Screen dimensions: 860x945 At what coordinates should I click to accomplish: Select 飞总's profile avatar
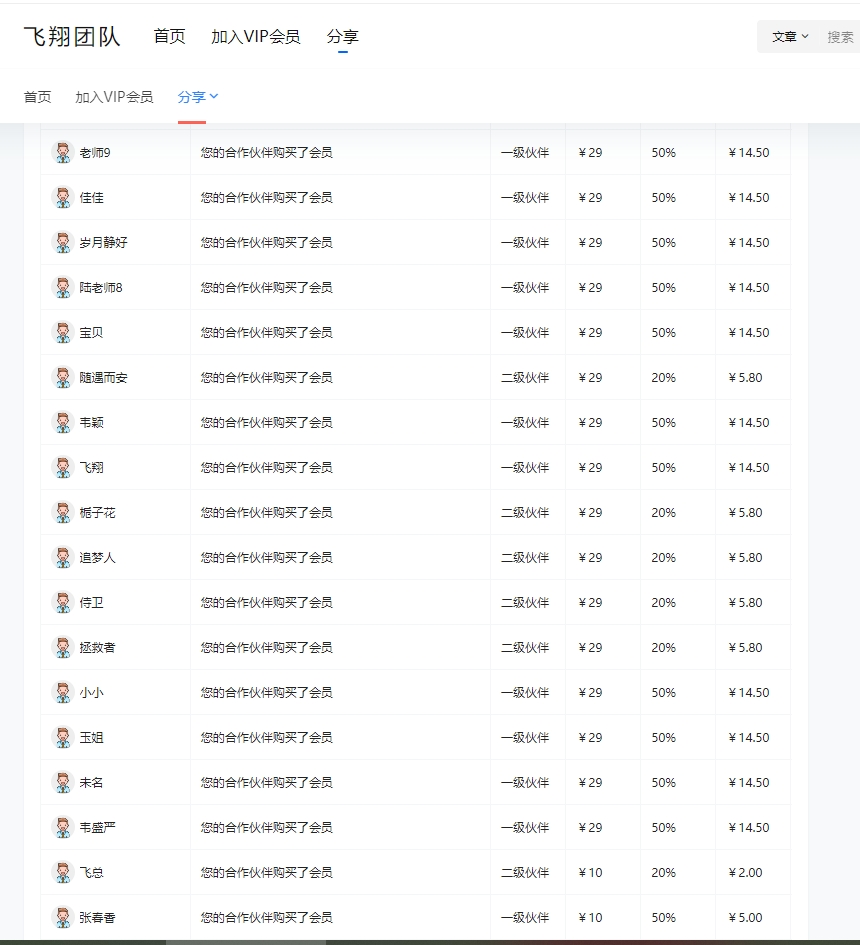(x=61, y=872)
